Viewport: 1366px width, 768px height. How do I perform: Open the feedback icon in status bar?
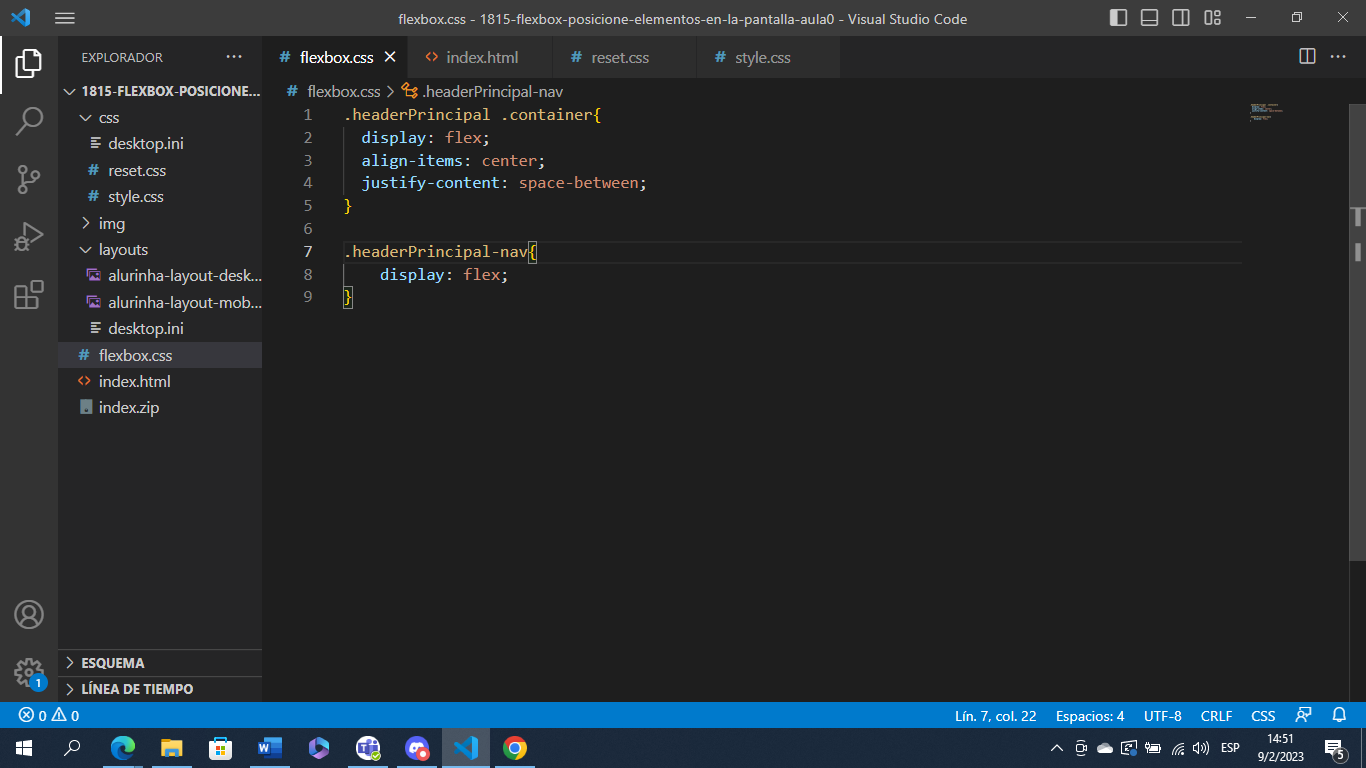pyautogui.click(x=1303, y=716)
